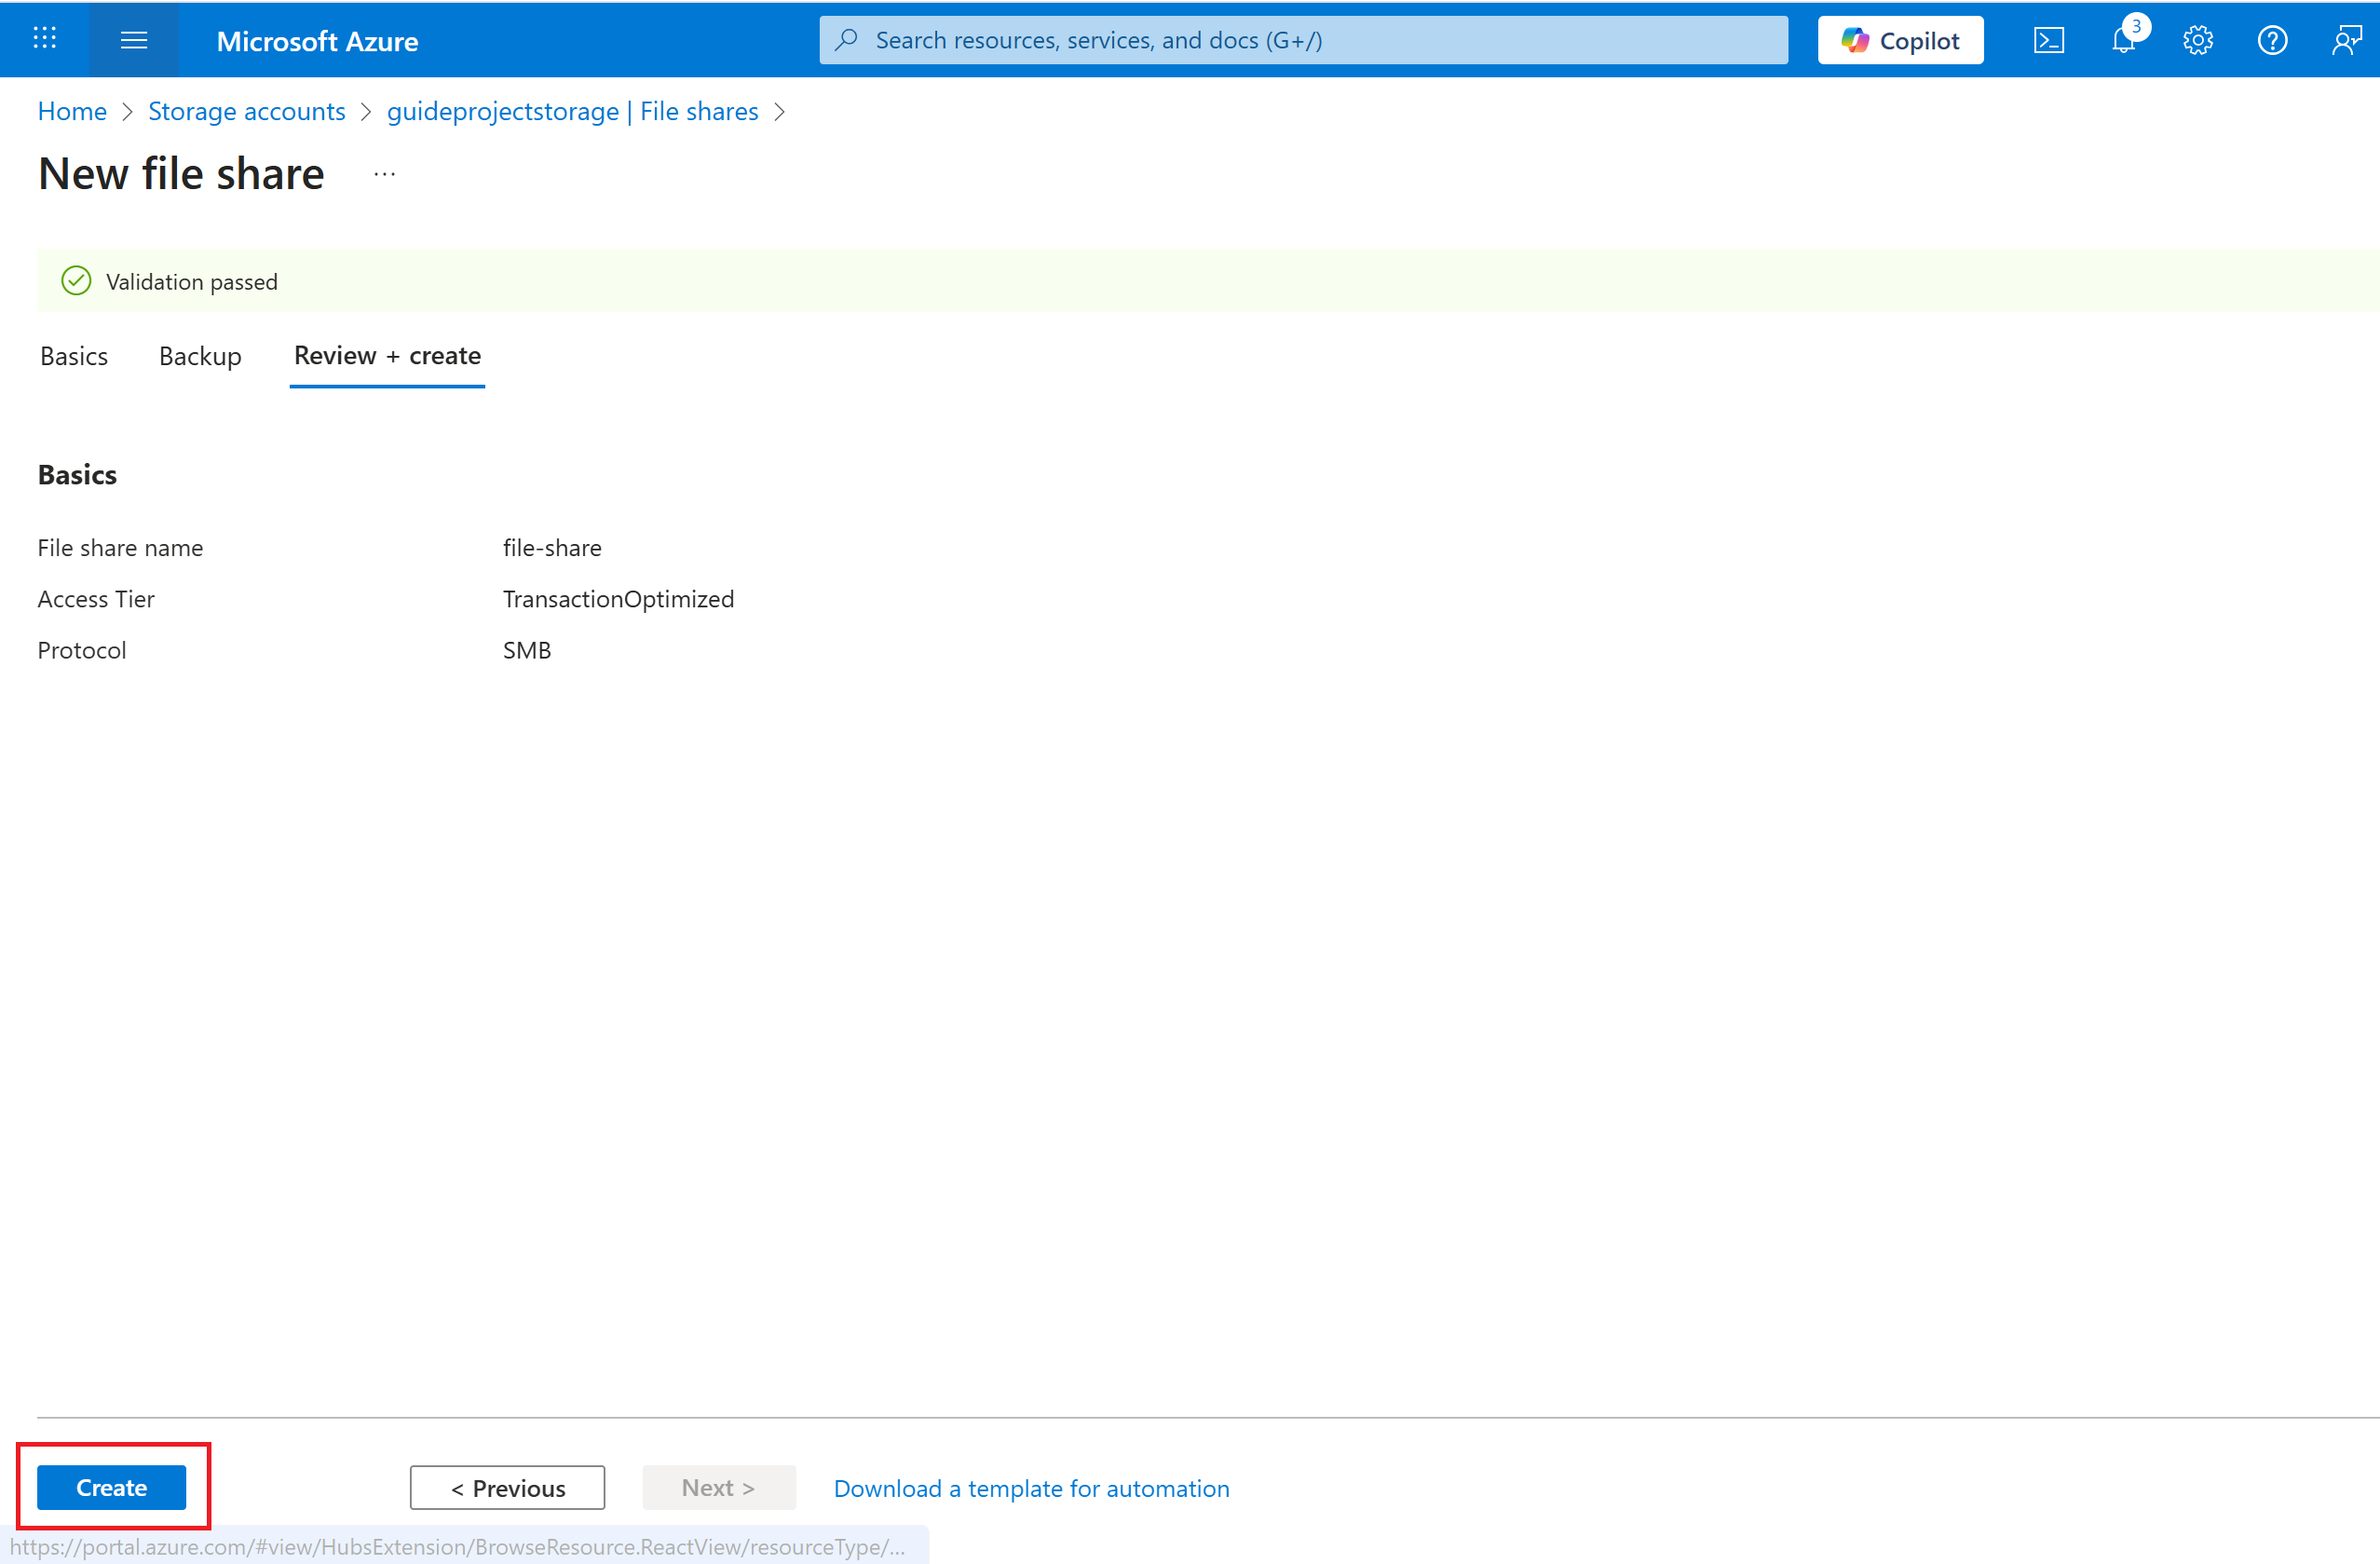Go back with the Previous button
Viewport: 2380px width, 1564px height.
coord(507,1487)
